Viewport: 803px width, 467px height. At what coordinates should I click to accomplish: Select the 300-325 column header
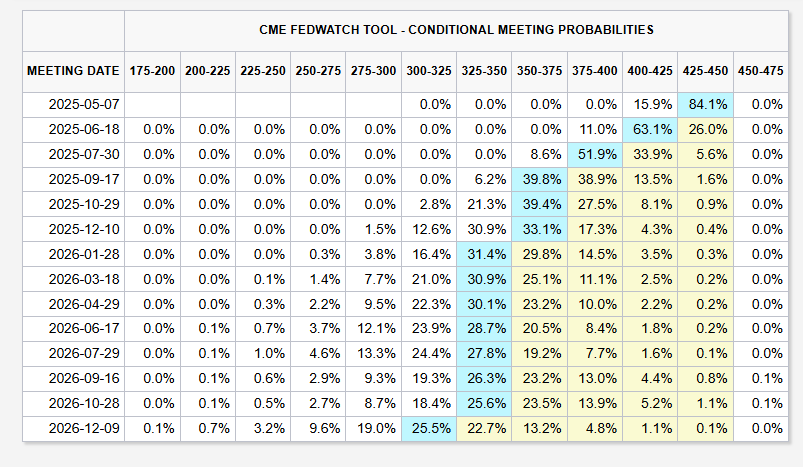click(x=429, y=71)
